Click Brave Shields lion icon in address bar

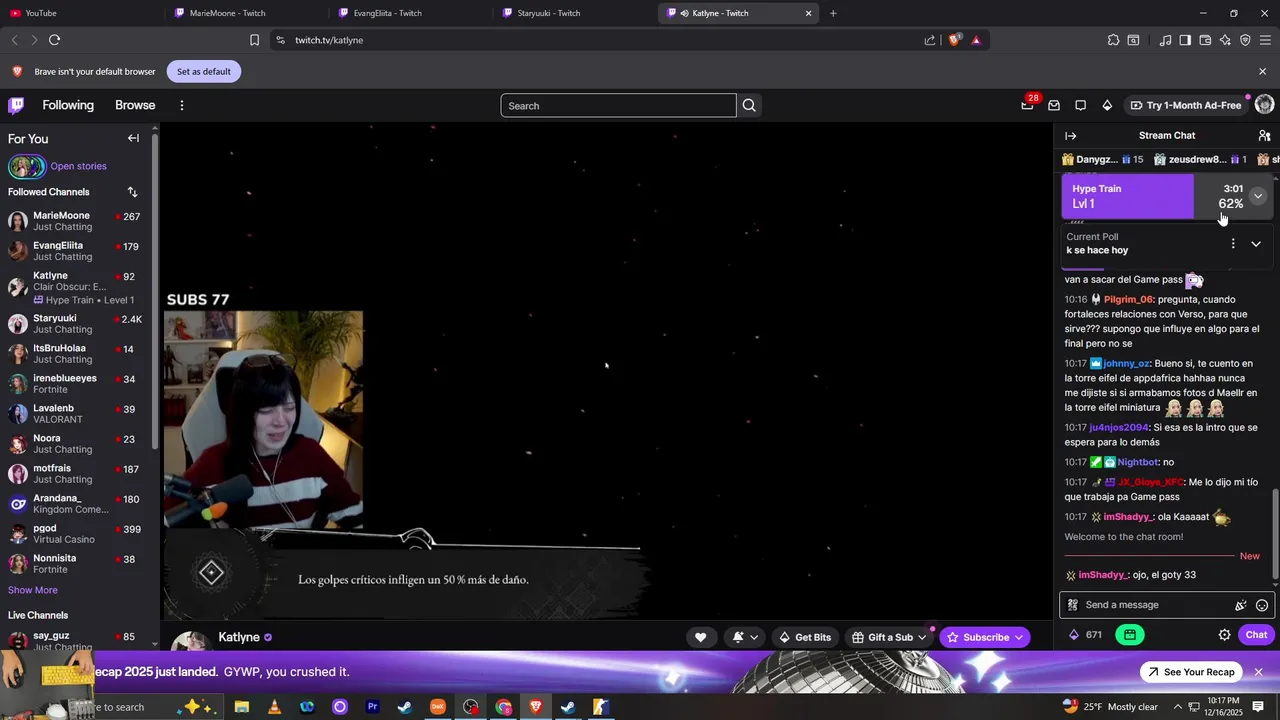pyautogui.click(x=954, y=40)
